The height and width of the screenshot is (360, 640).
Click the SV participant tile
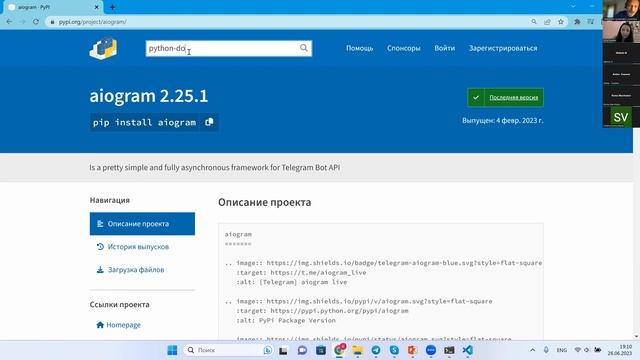pos(621,118)
